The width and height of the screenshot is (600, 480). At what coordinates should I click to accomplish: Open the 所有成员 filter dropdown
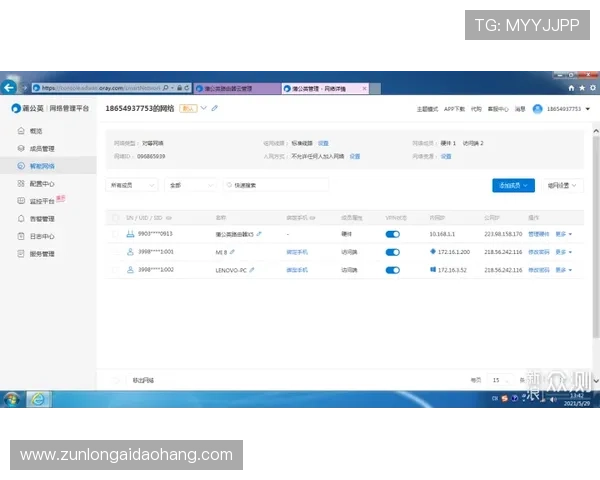click(132, 185)
